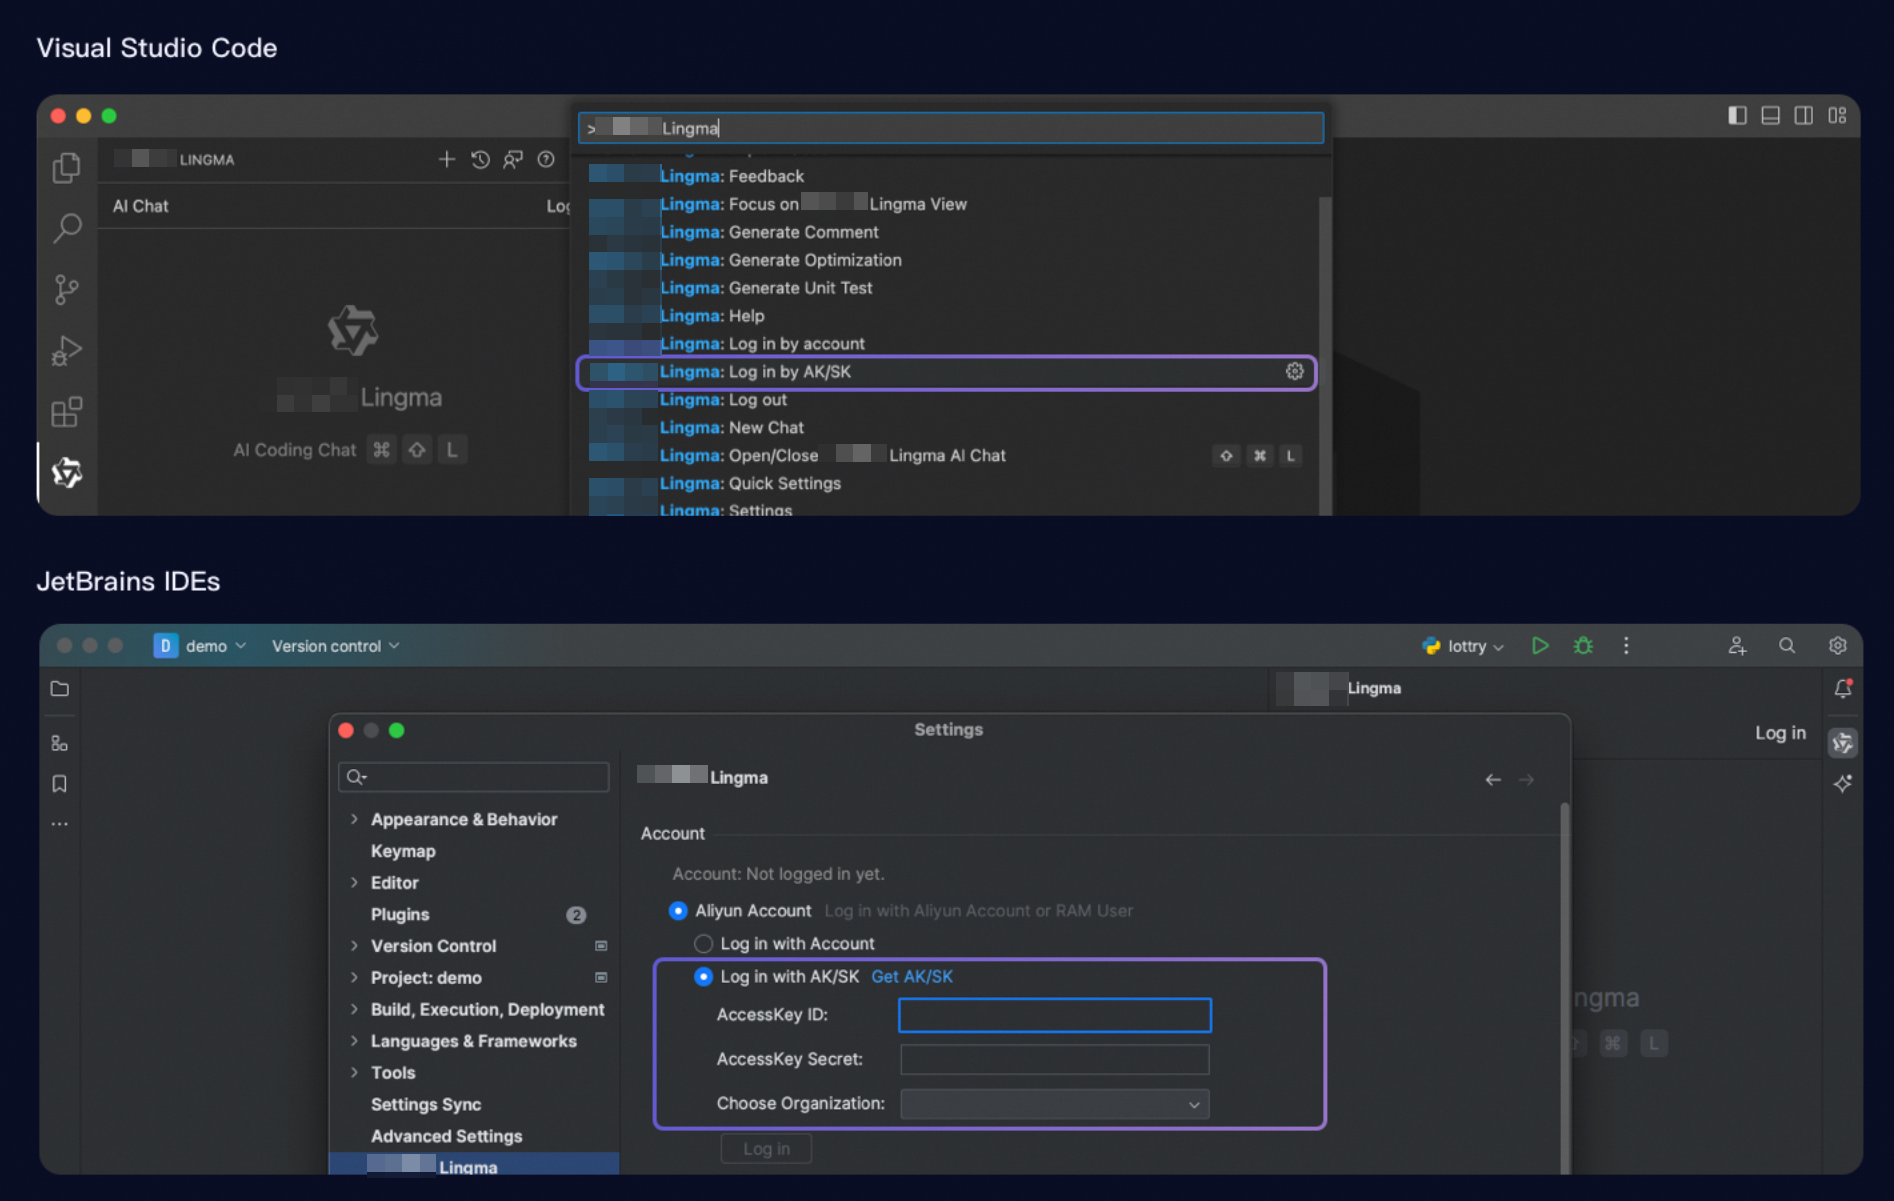Click AccessKey ID input field
This screenshot has width=1894, height=1201.
[1054, 1015]
